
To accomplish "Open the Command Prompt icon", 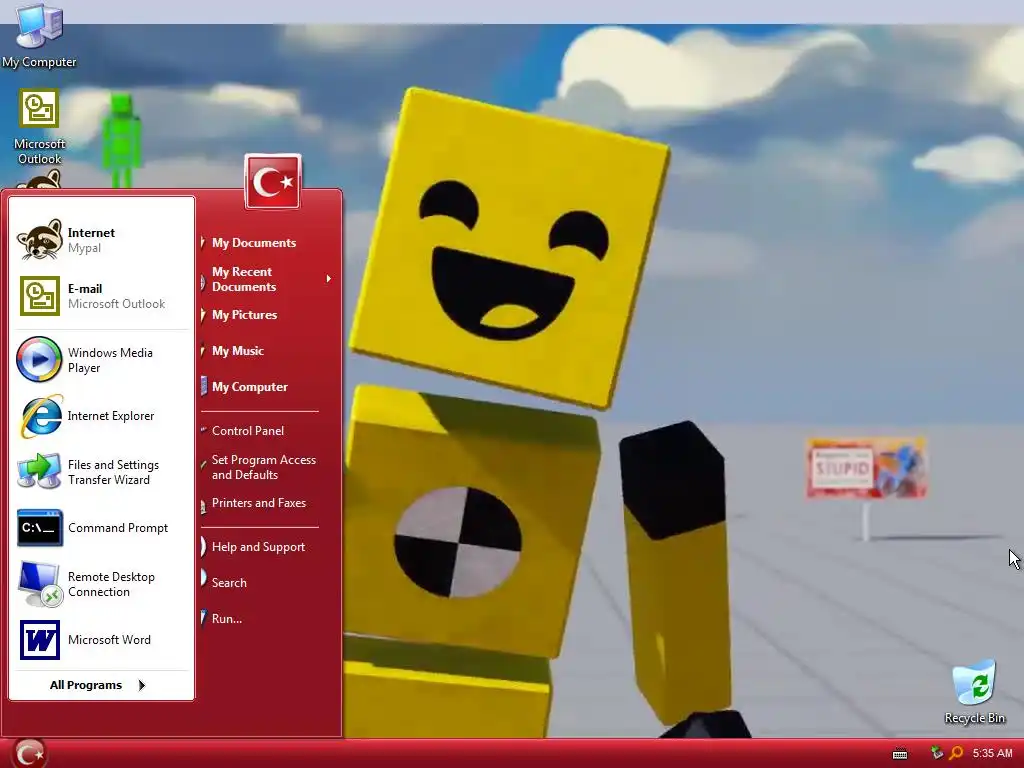I will [40, 528].
